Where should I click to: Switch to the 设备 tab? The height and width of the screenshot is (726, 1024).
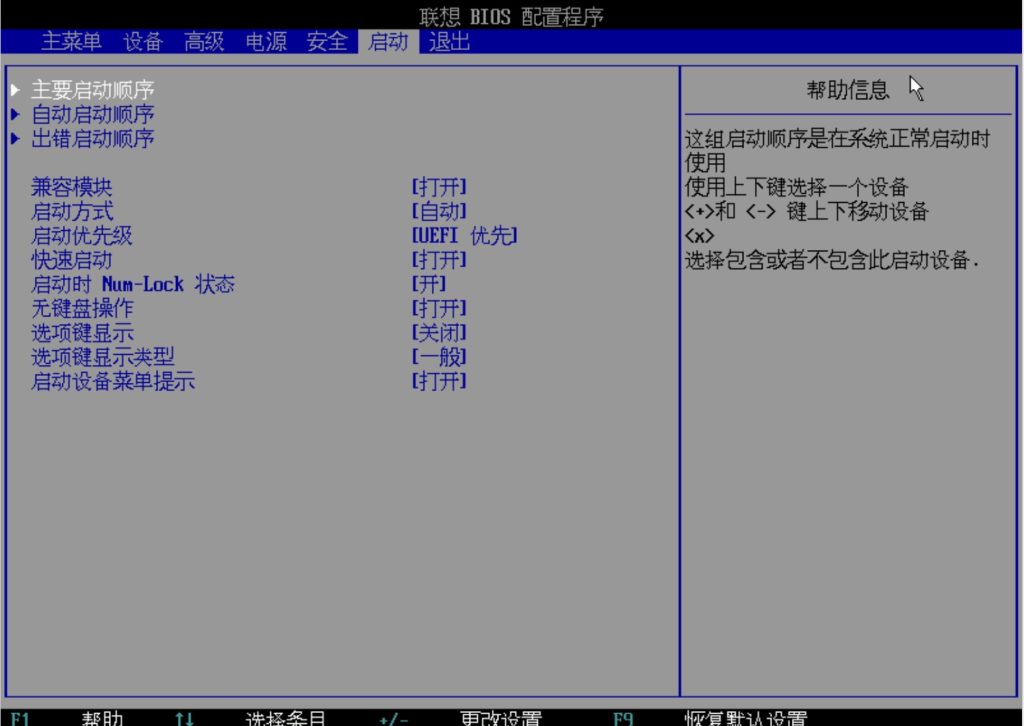(143, 42)
